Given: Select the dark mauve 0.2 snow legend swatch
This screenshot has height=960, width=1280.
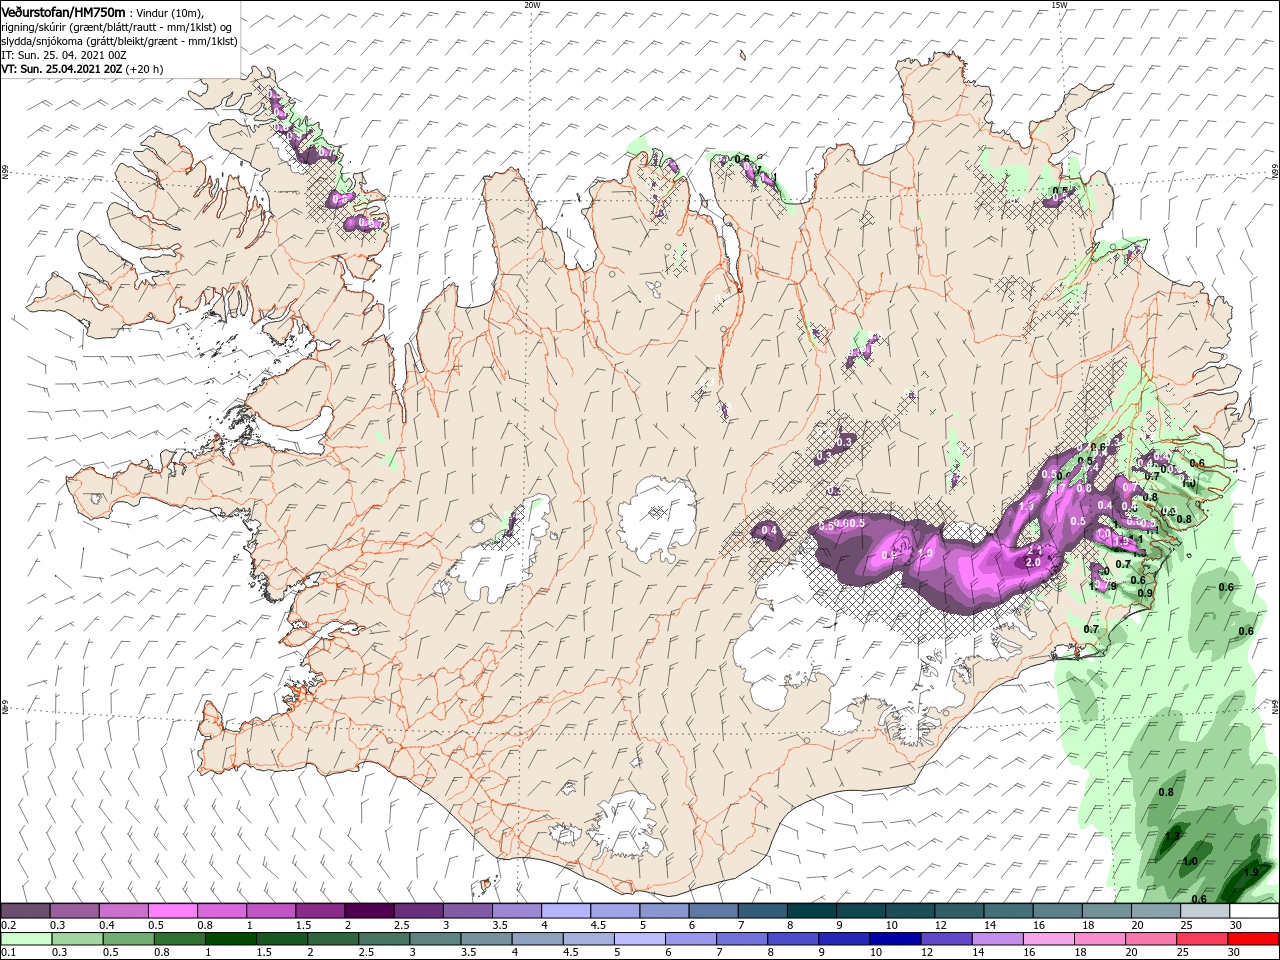Looking at the screenshot, I should 25,911.
